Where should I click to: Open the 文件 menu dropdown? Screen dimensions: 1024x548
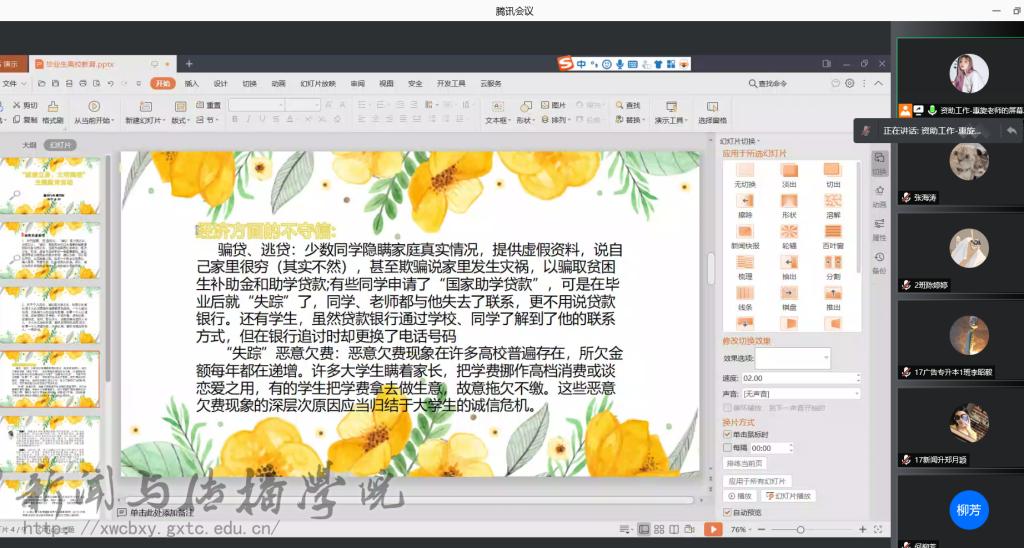(14, 84)
